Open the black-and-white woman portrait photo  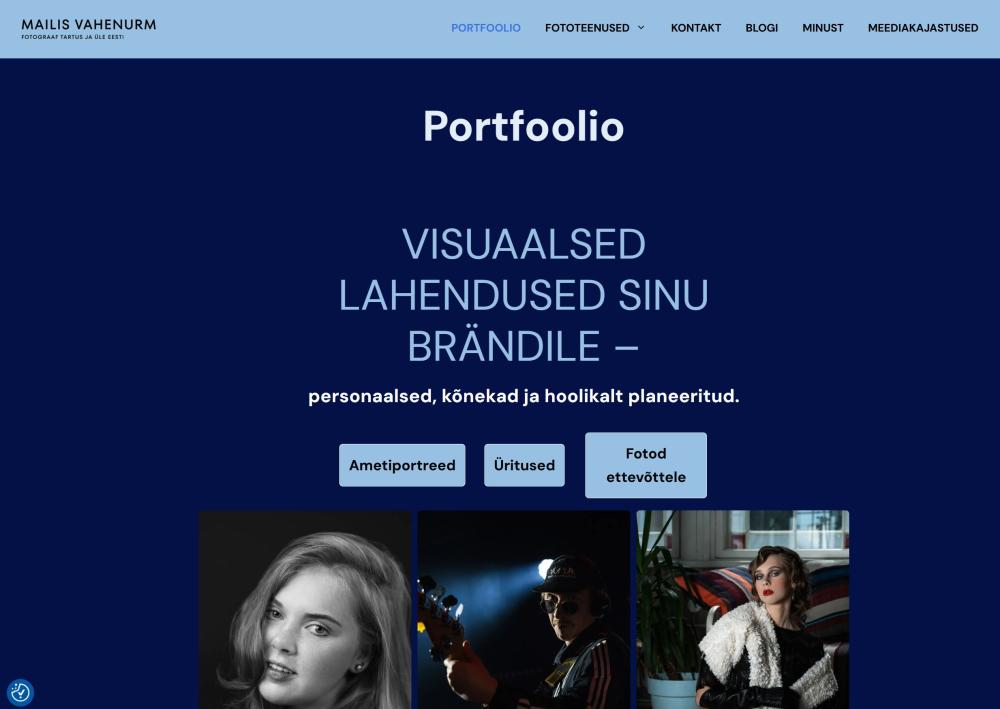tap(305, 610)
